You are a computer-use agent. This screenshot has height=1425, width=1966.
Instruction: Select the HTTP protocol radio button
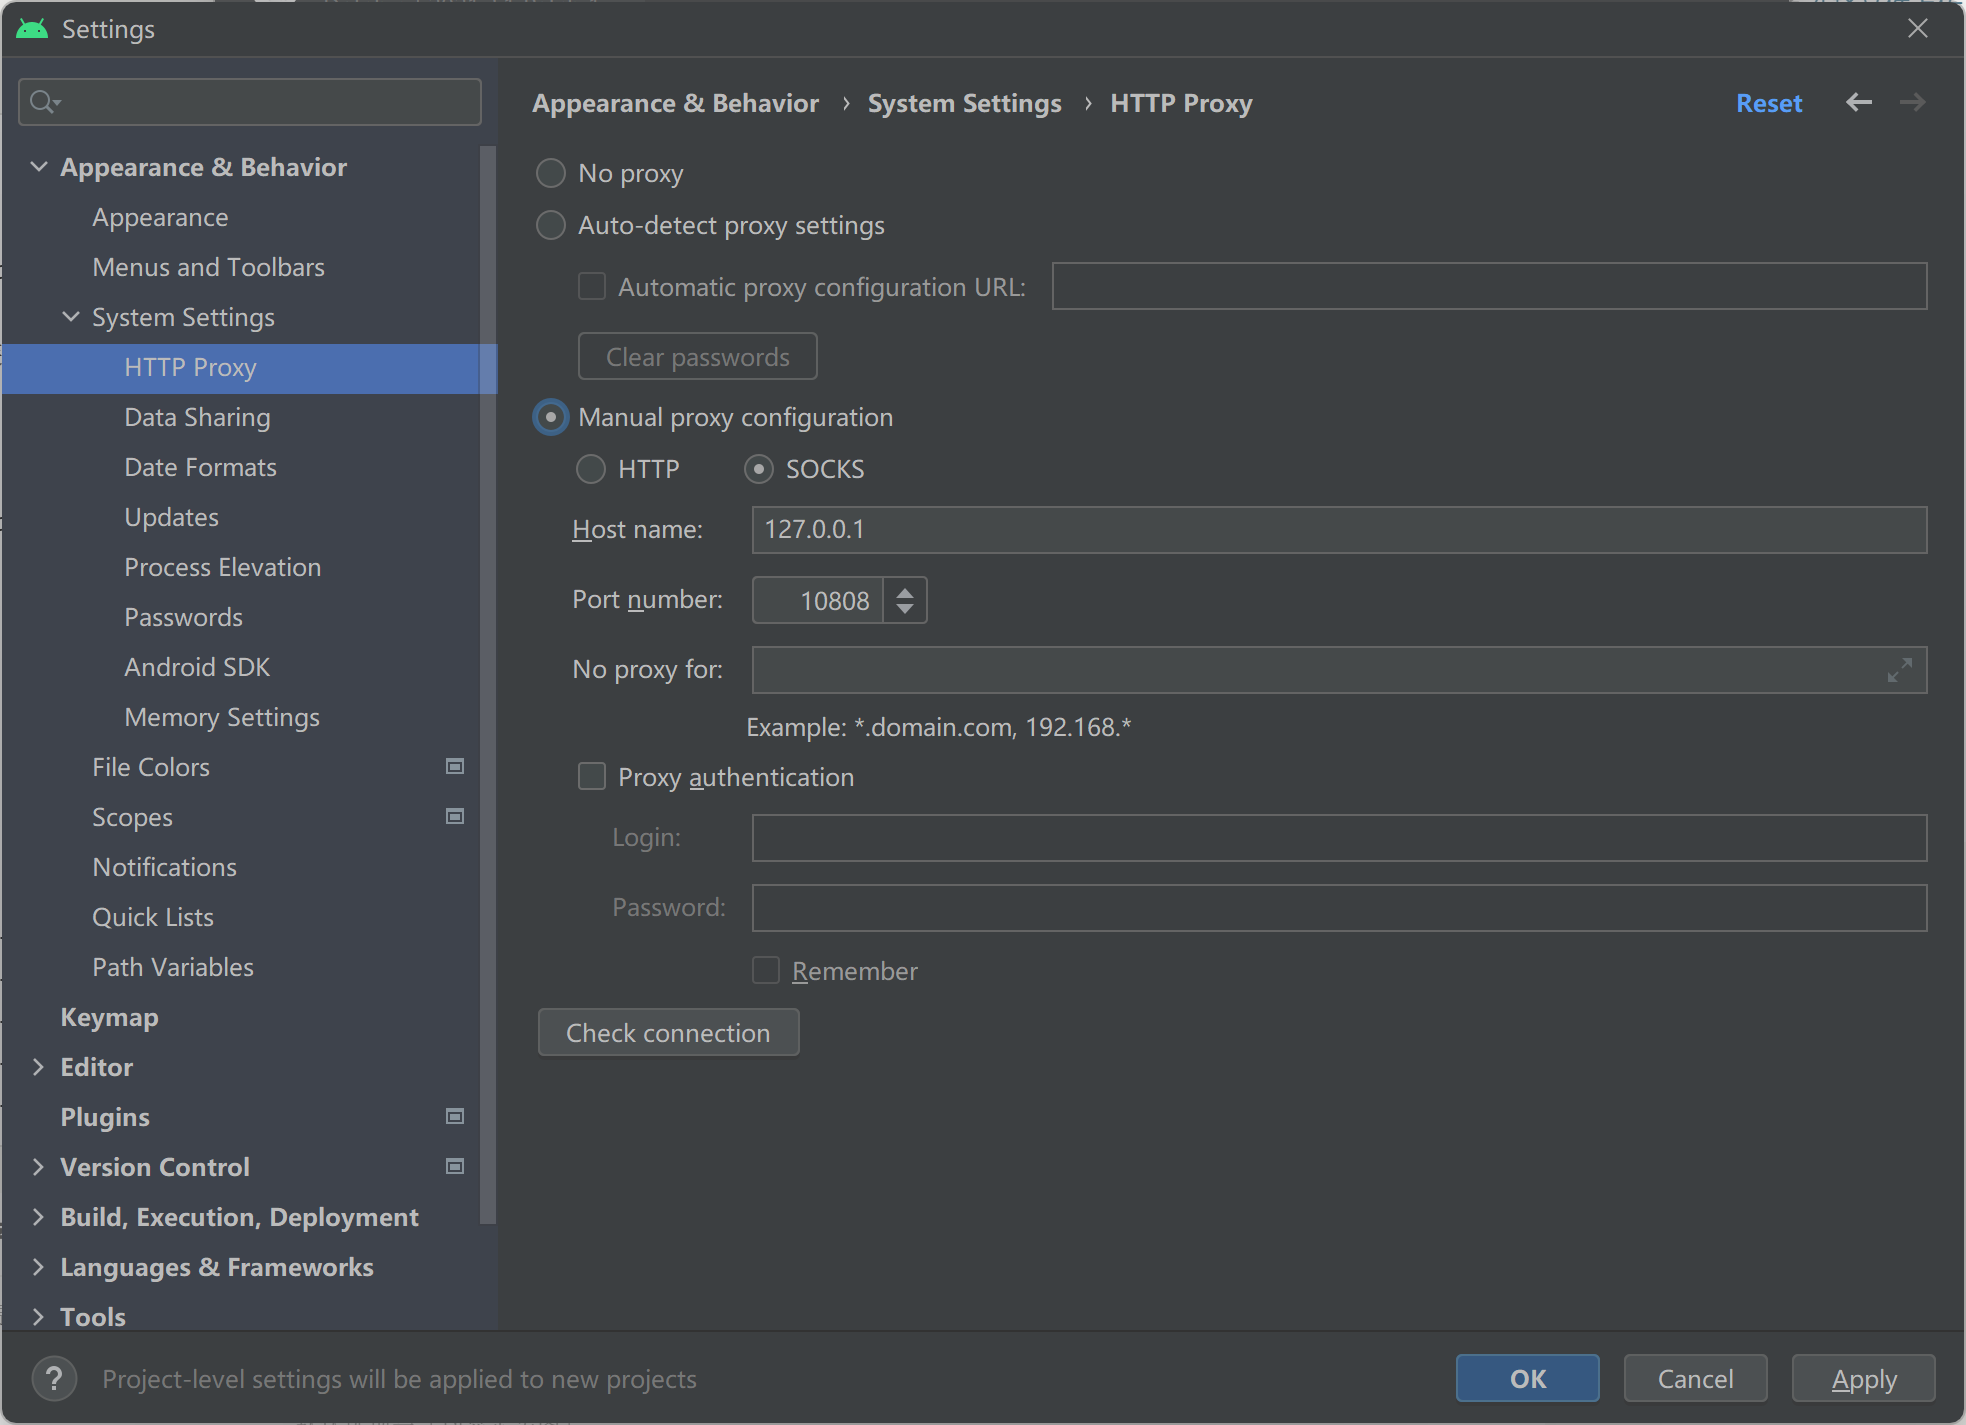pyautogui.click(x=591, y=469)
